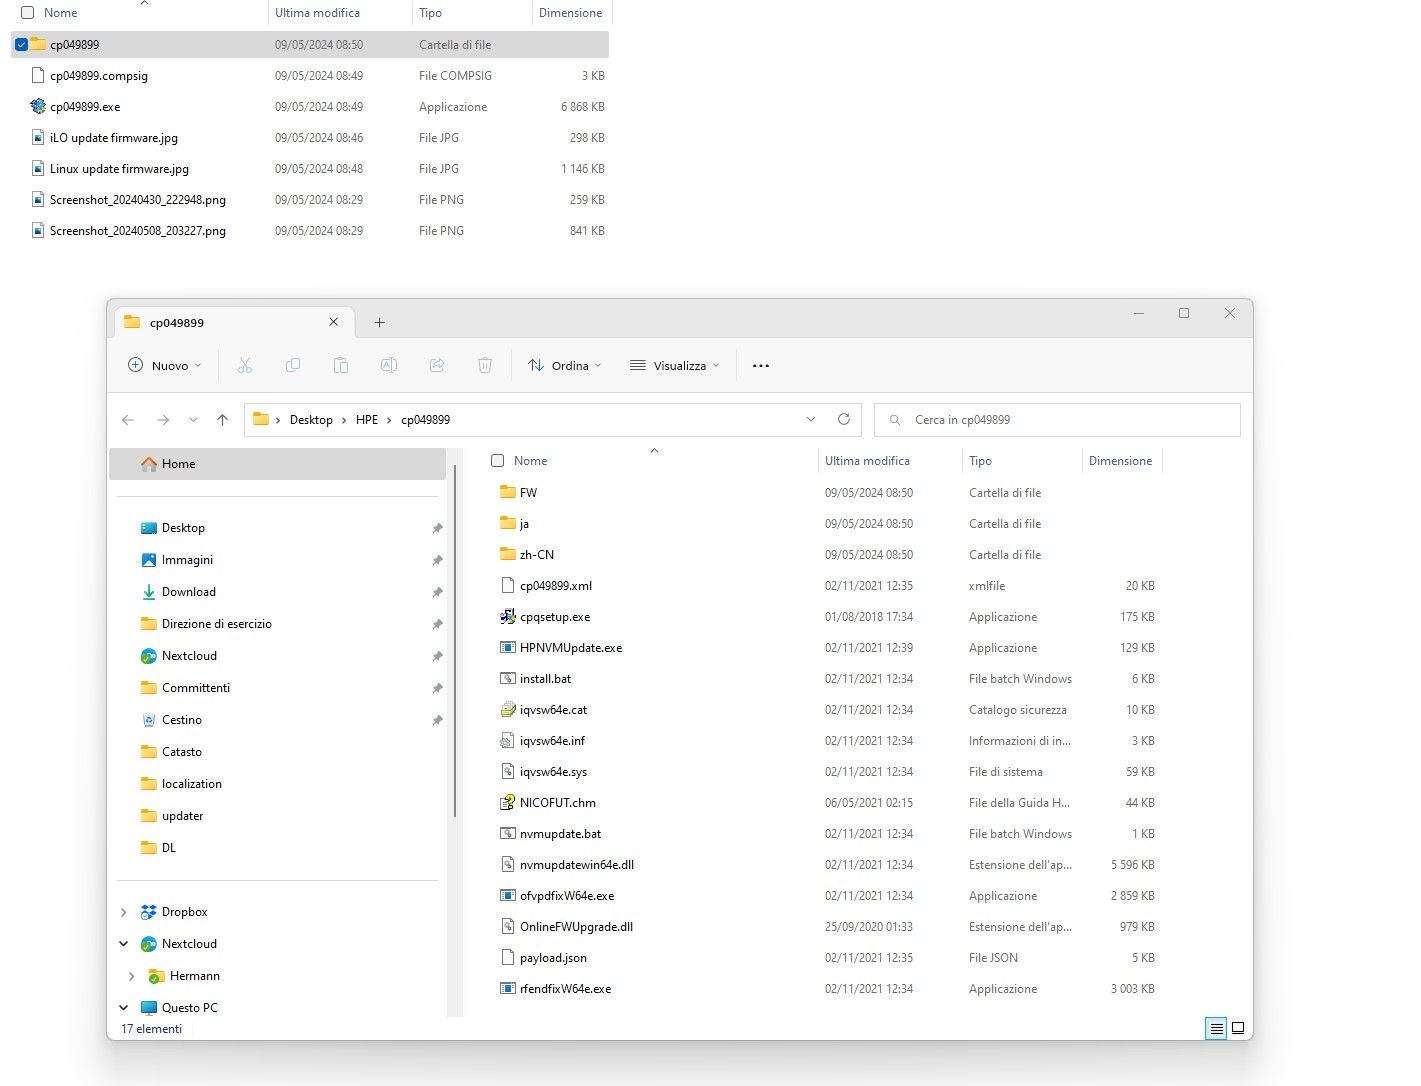Screen dimensions: 1421x1086
Task: Toggle select-all checkbox in cp049899 window
Action: pyautogui.click(x=497, y=461)
